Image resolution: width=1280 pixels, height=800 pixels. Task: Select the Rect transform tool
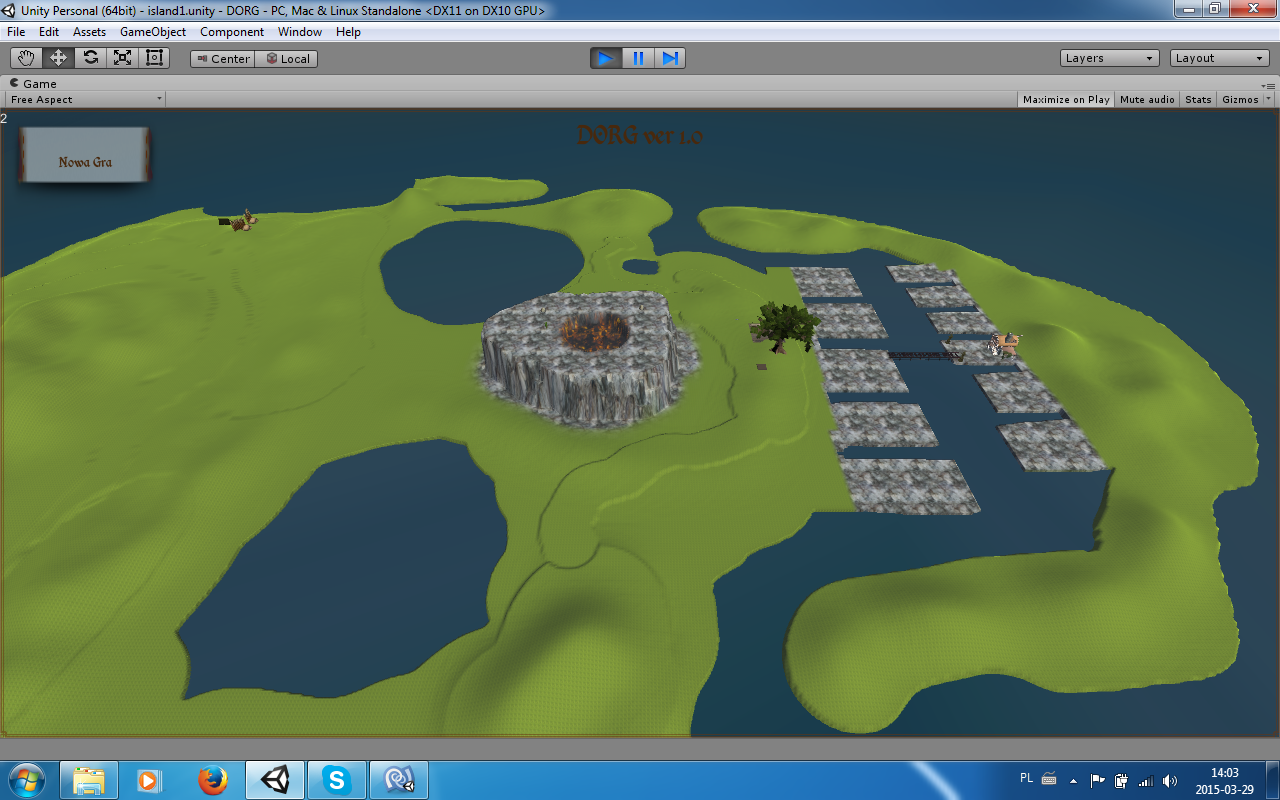(x=154, y=58)
